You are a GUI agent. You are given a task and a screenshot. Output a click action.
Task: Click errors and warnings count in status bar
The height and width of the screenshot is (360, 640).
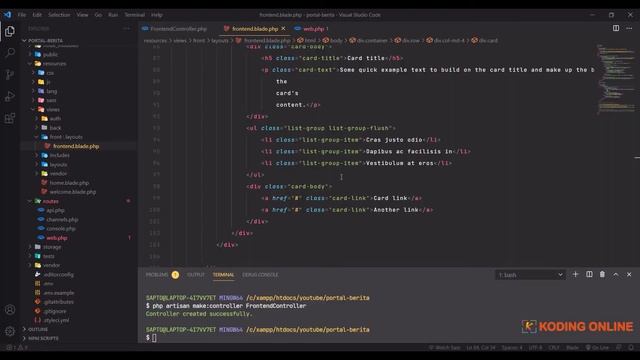[x=17, y=347]
